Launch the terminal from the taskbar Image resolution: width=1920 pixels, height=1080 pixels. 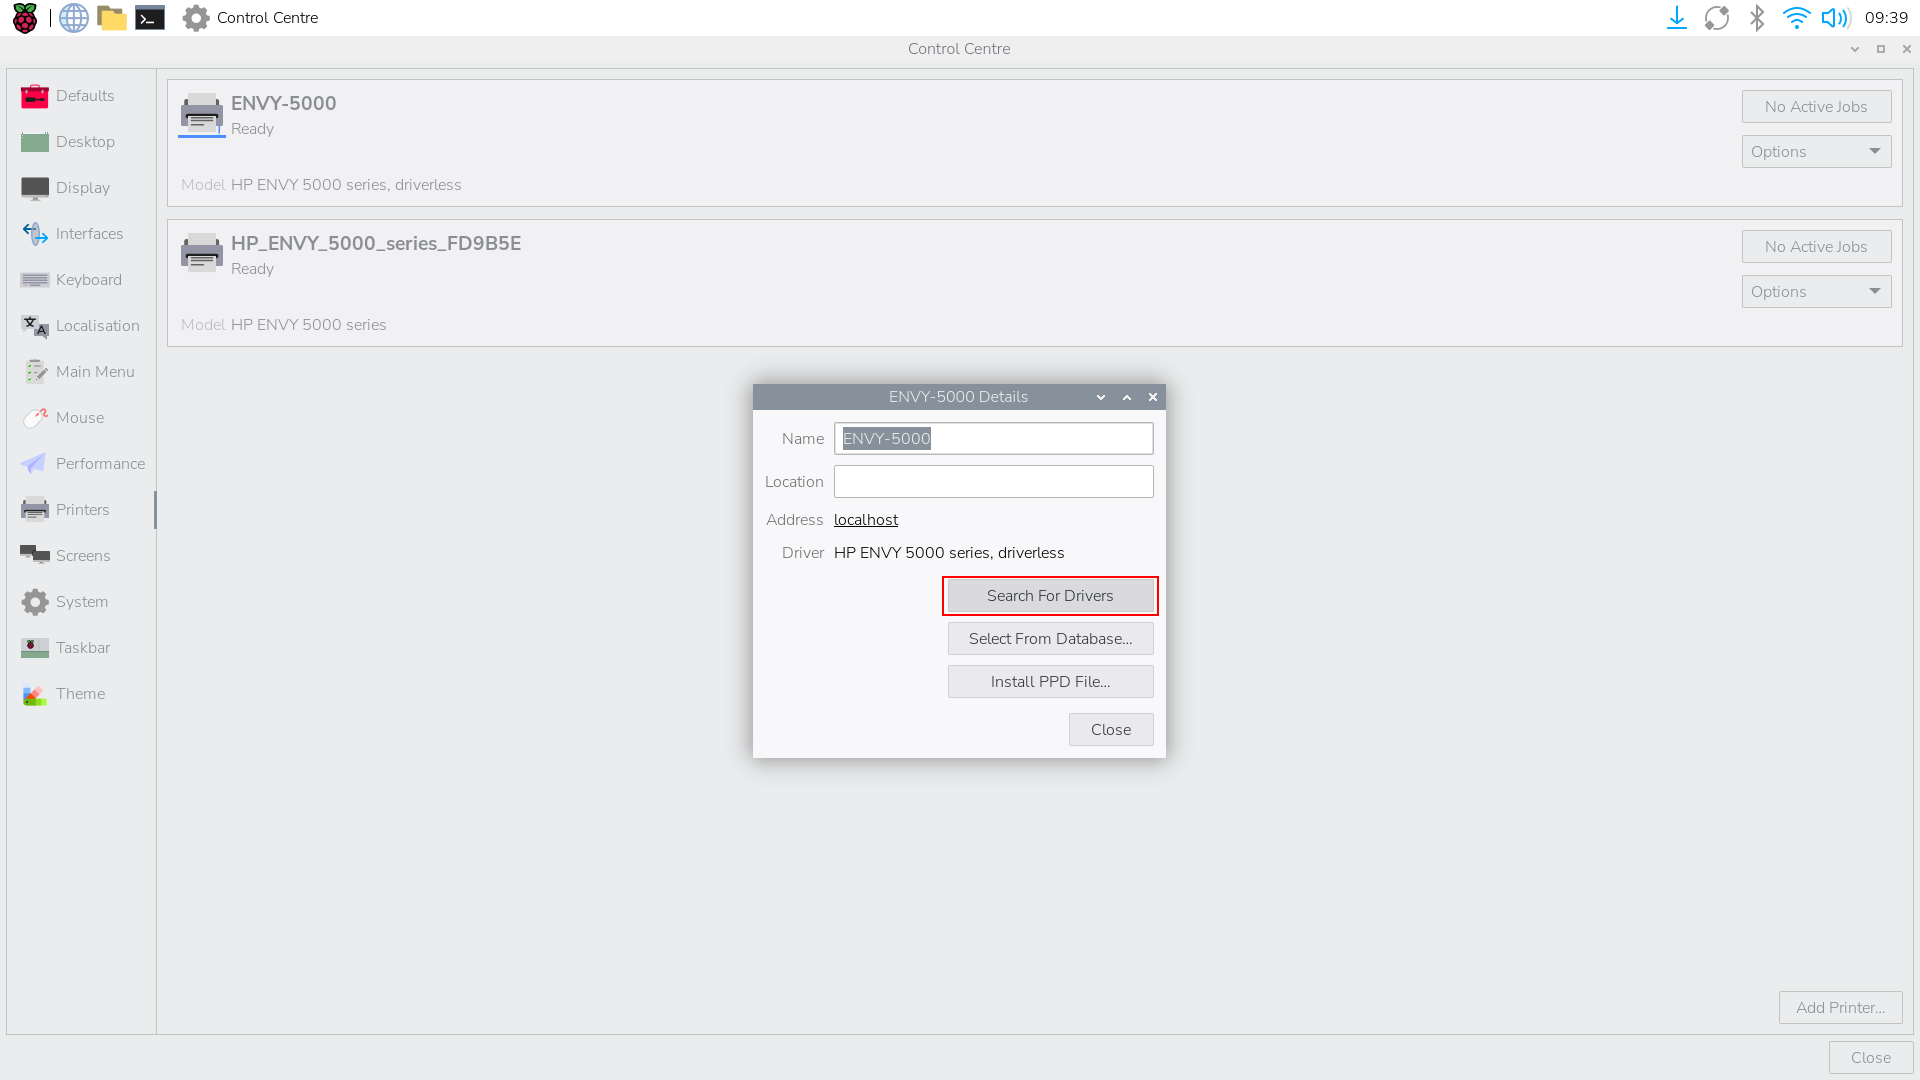[x=150, y=18]
